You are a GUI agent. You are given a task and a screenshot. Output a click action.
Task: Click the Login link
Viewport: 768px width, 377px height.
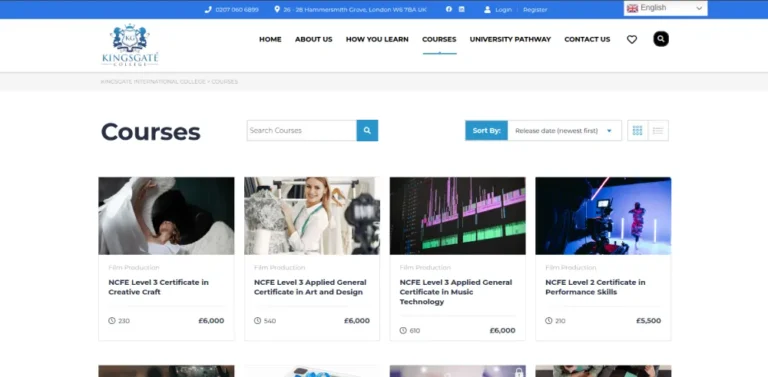pos(503,10)
